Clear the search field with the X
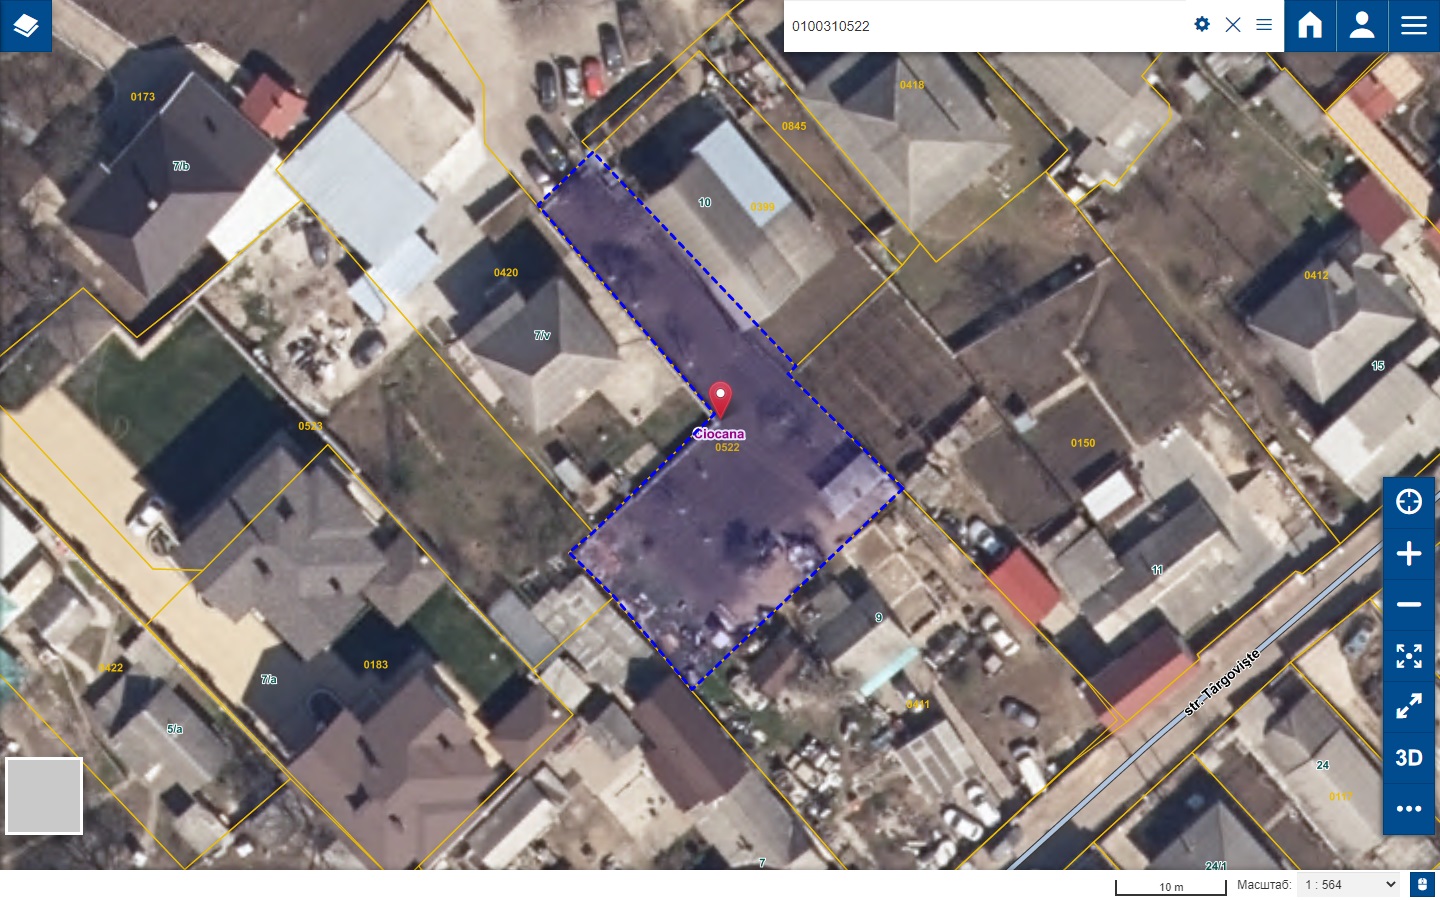1440x900 pixels. coord(1233,25)
